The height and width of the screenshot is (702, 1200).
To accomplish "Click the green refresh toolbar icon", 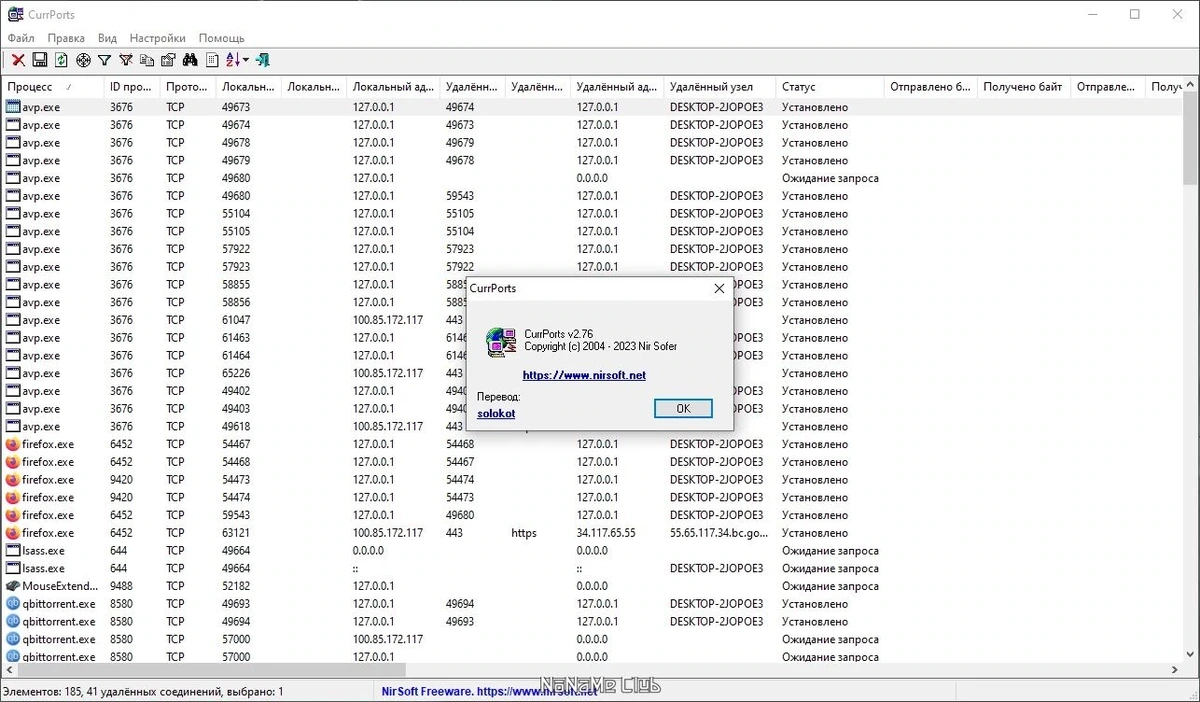I will [x=61, y=60].
